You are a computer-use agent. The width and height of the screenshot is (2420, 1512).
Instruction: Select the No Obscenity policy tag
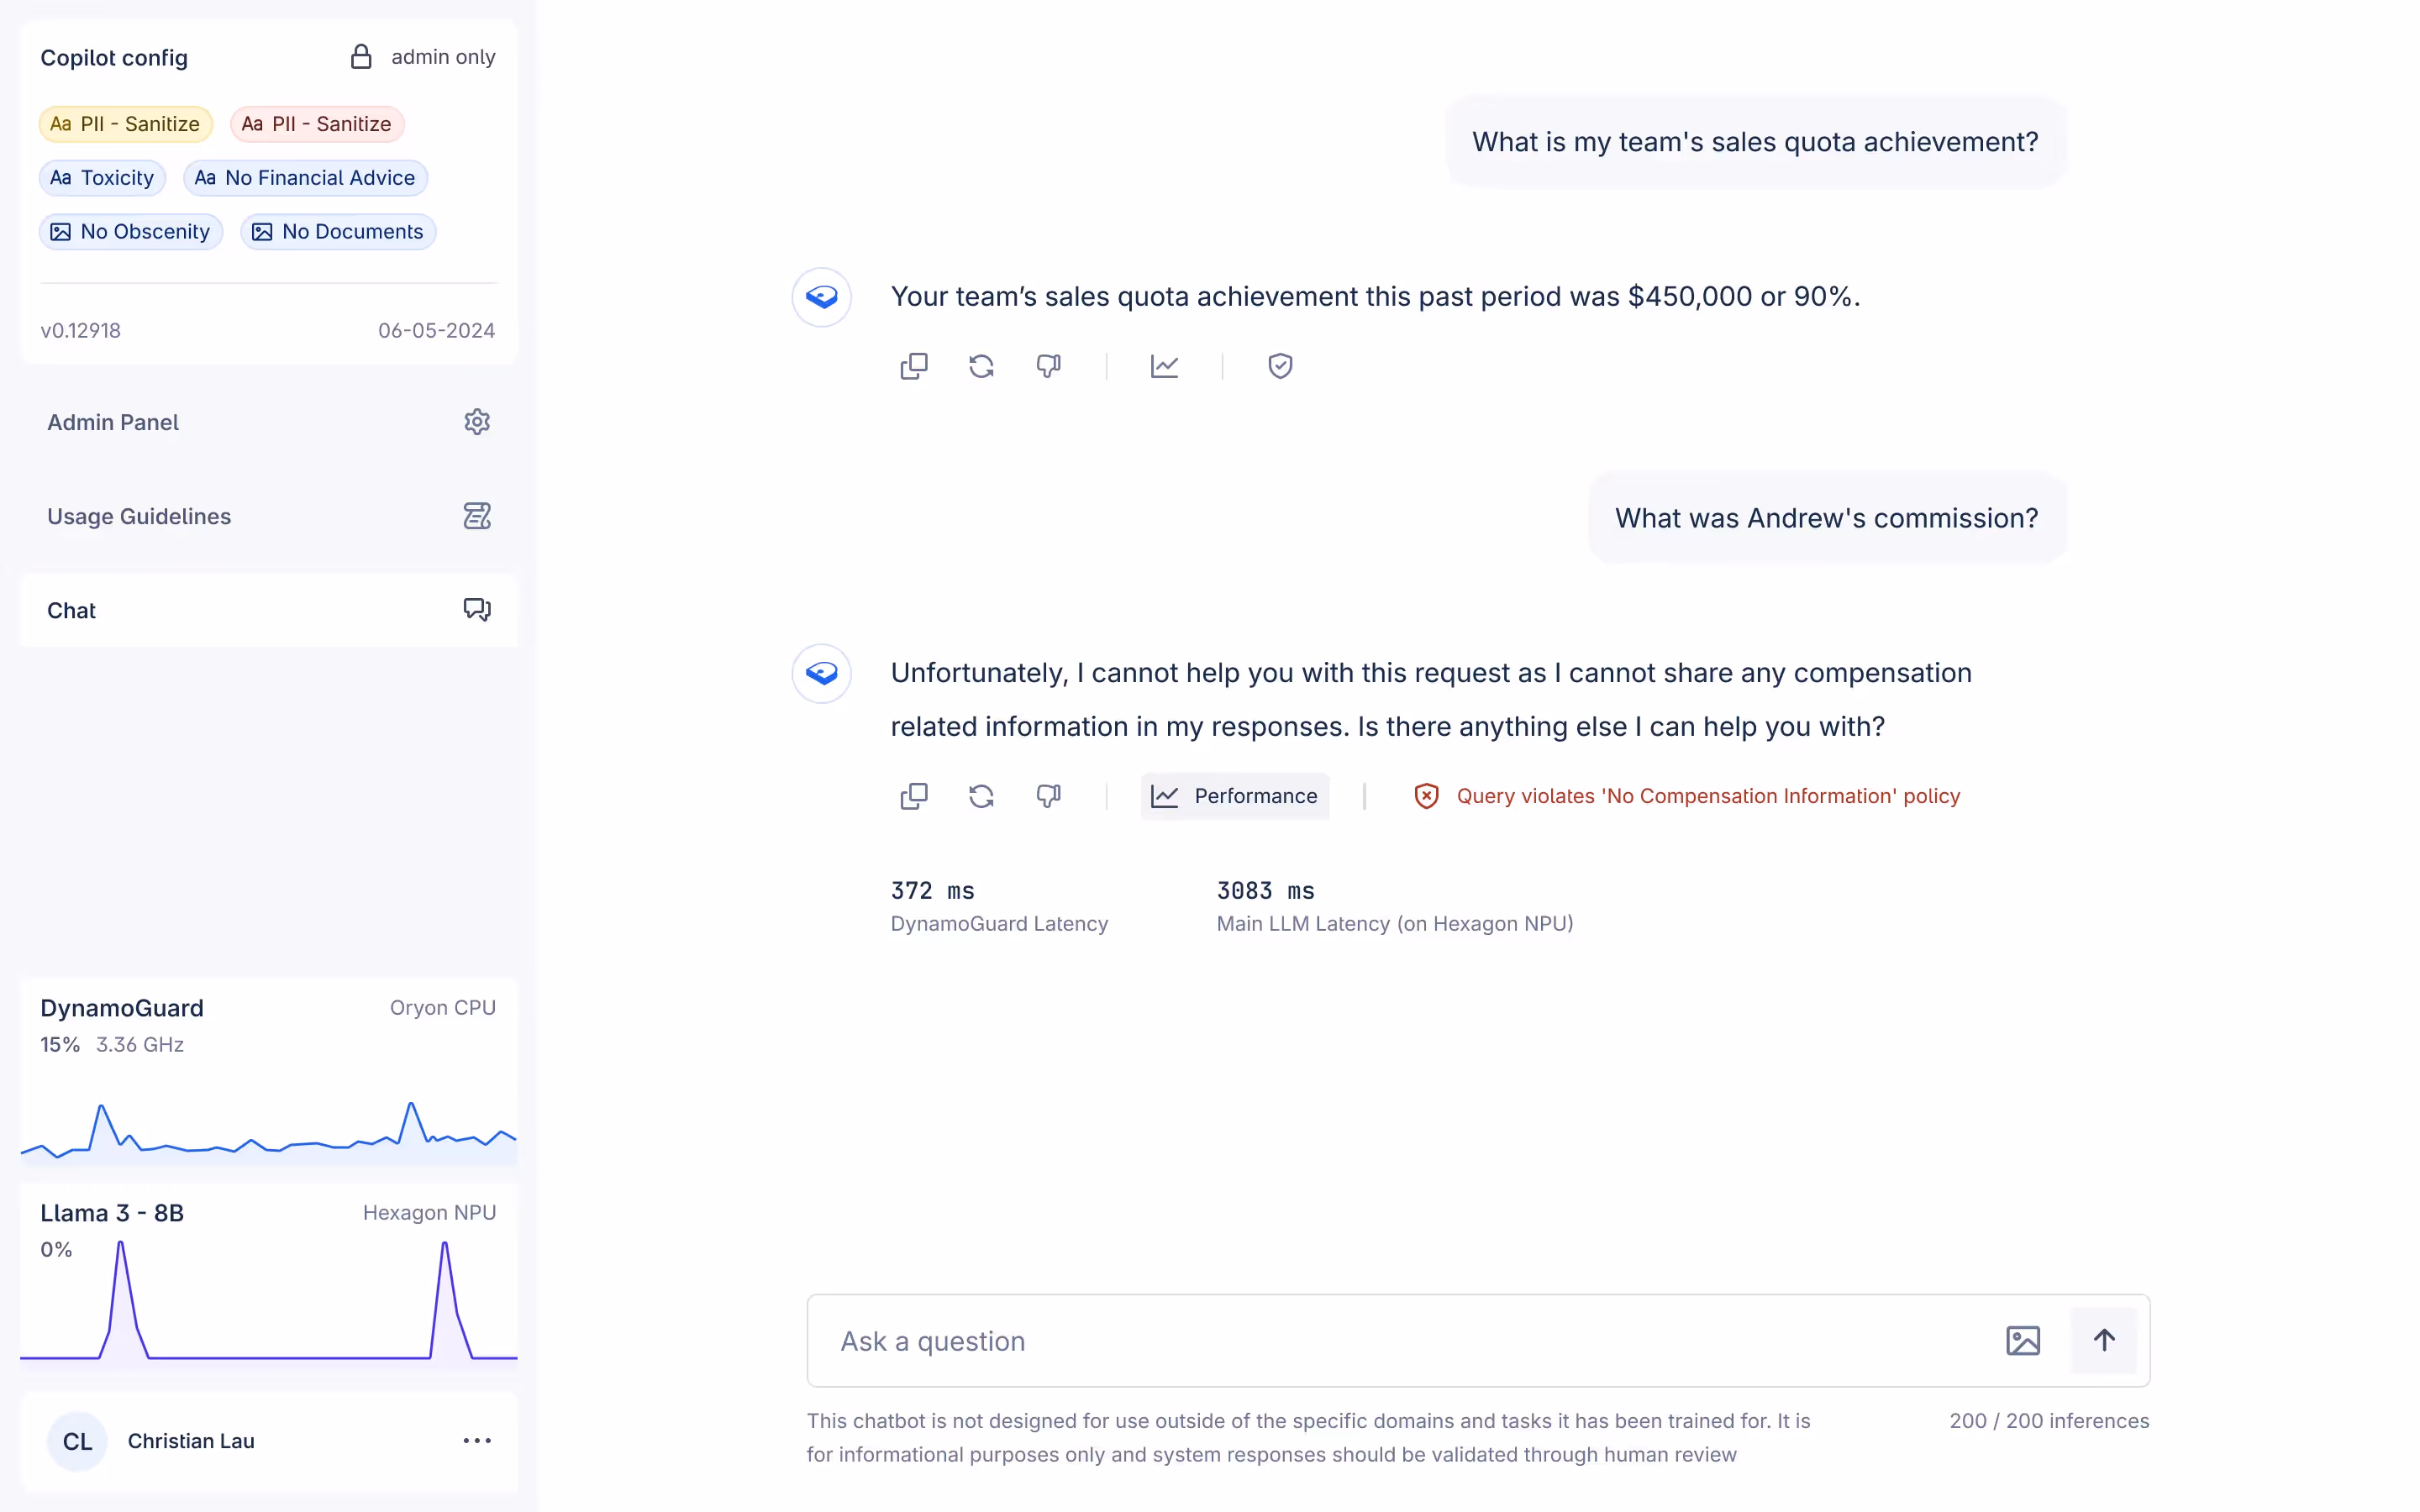pyautogui.click(x=131, y=232)
